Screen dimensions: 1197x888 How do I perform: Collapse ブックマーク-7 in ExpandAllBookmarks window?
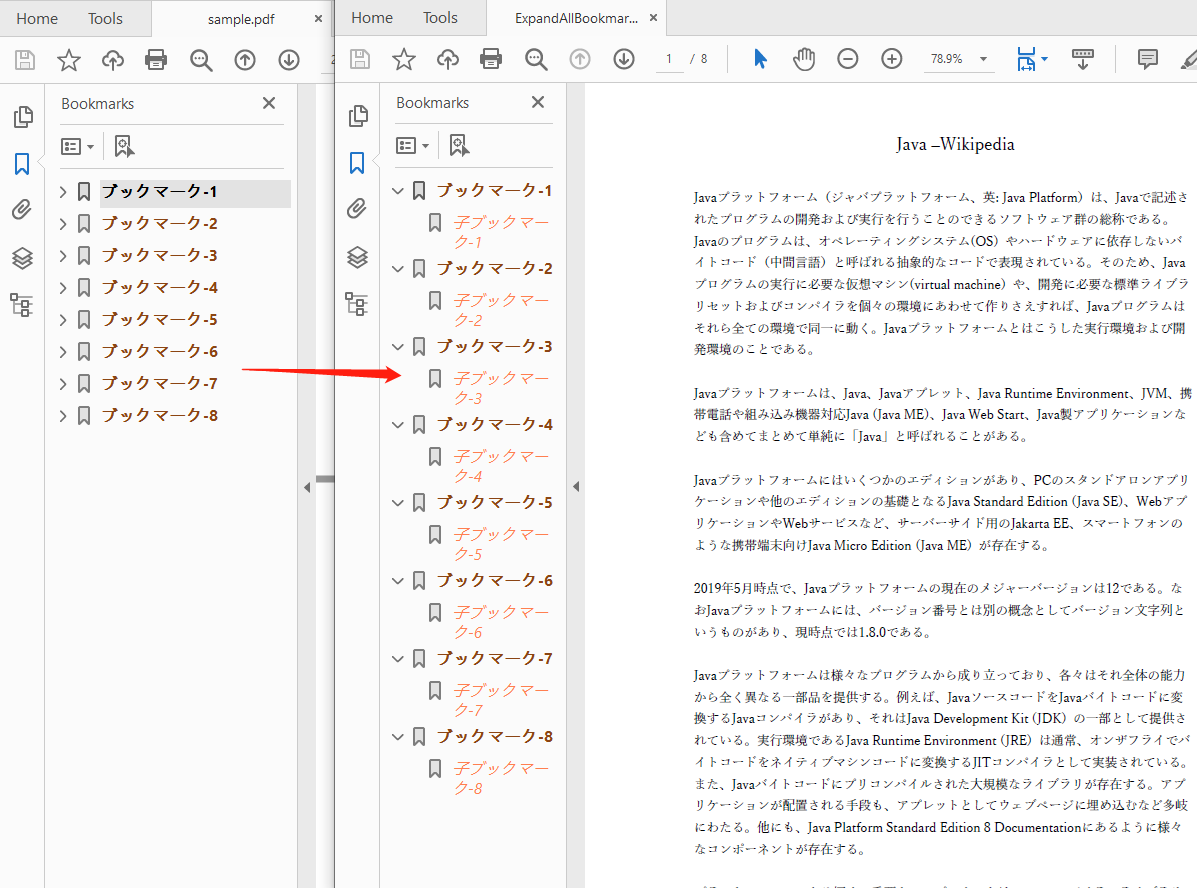(398, 658)
